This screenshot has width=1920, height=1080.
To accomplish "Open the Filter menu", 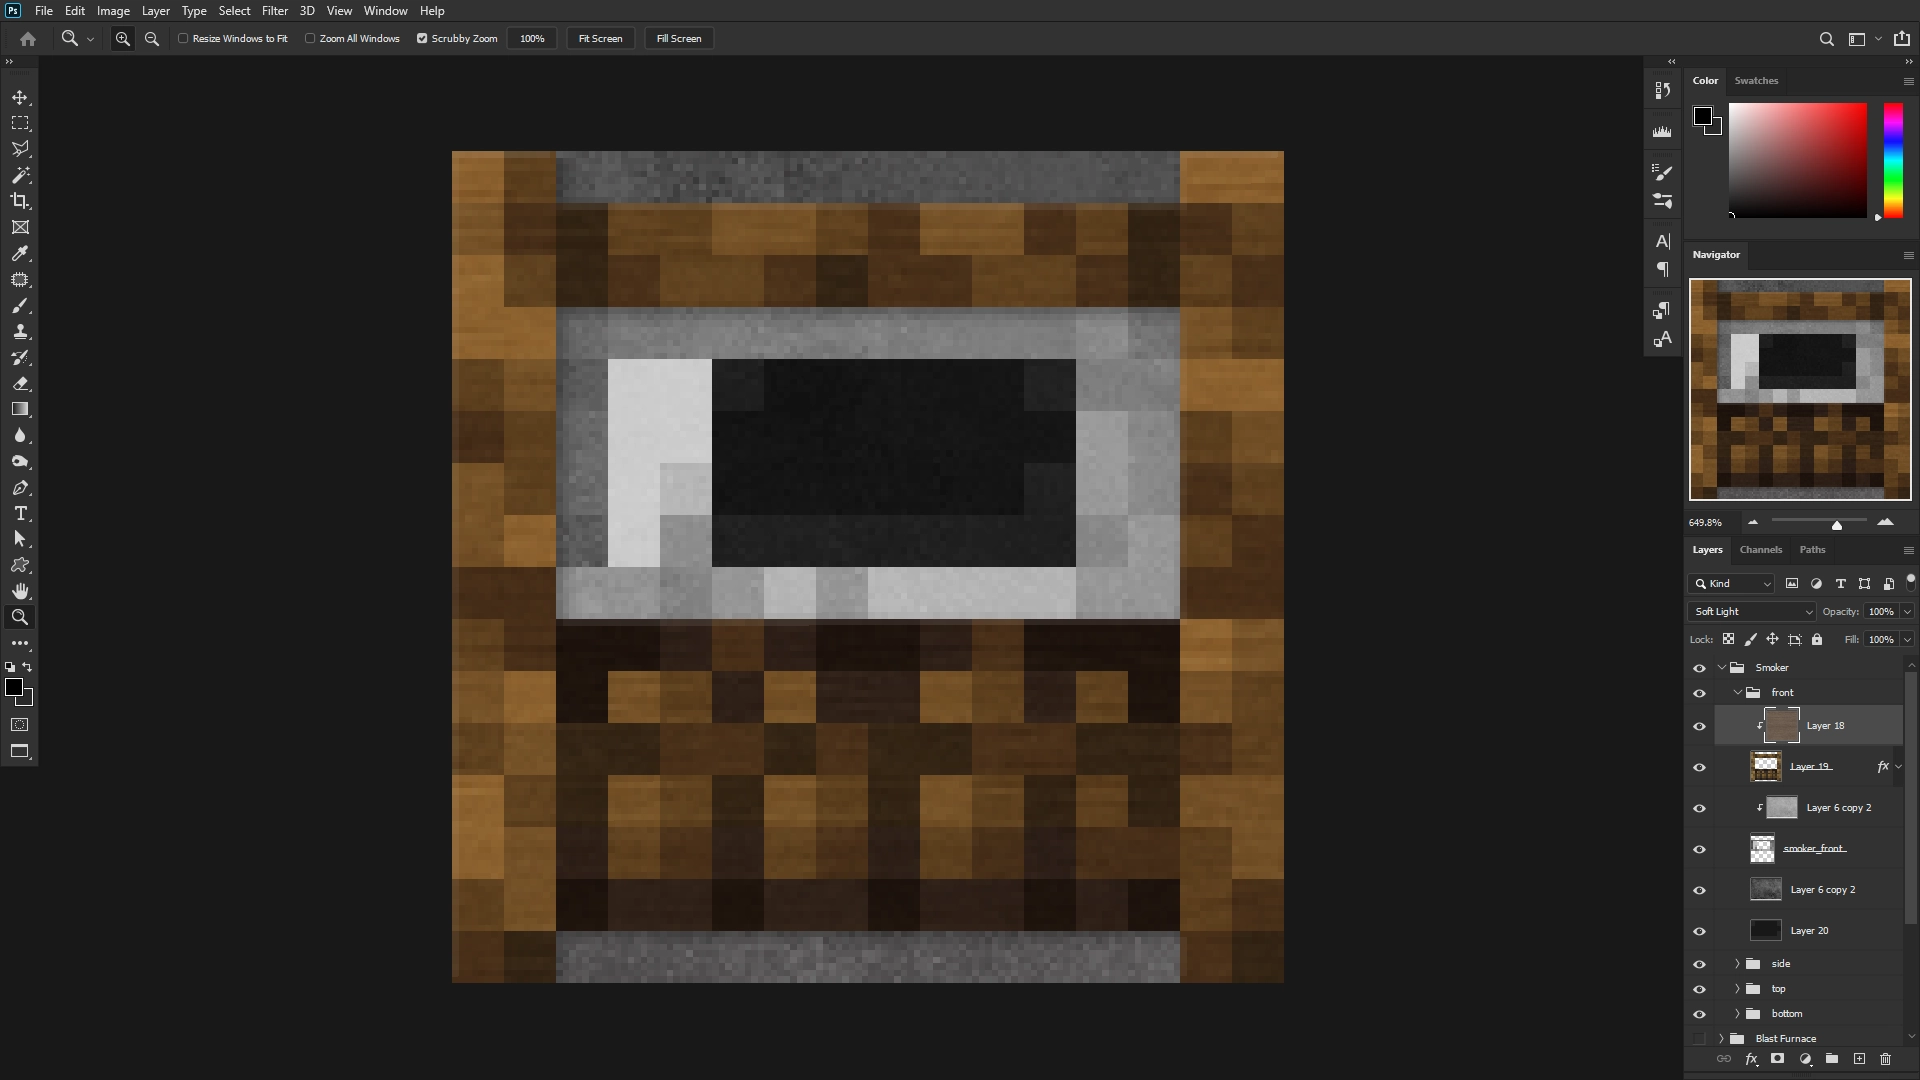I will [275, 11].
